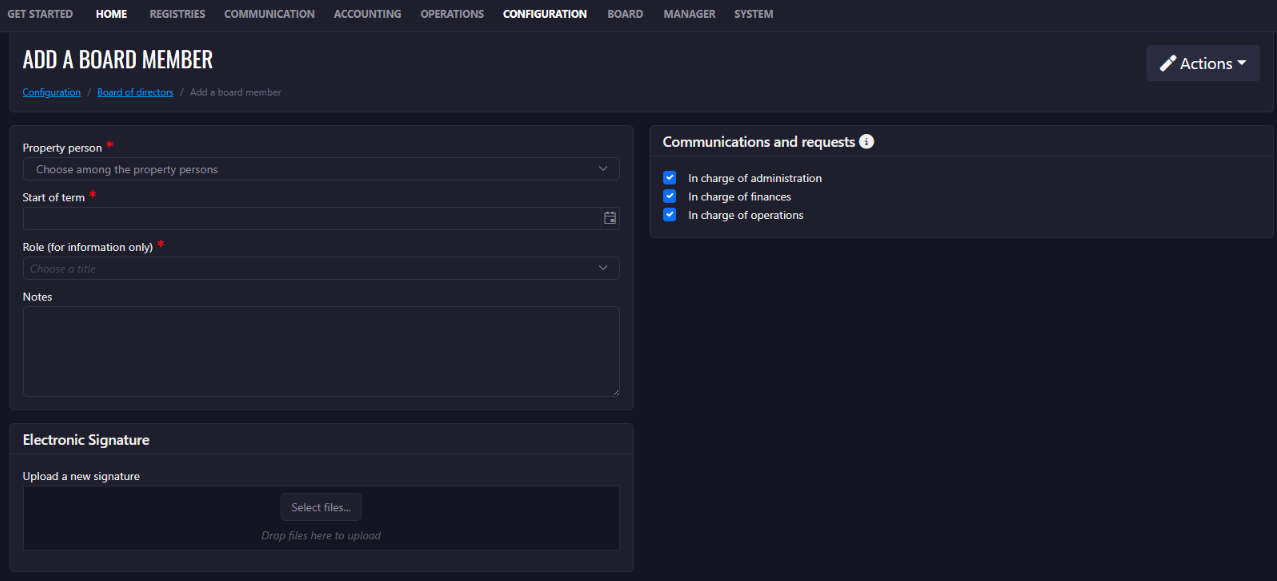Open the Registries menu

point(177,14)
